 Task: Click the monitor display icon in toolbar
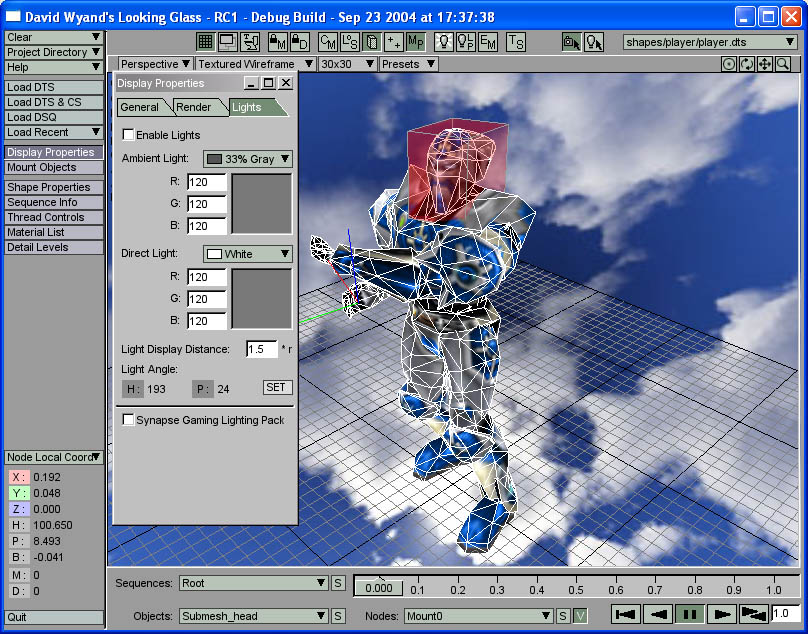point(227,42)
